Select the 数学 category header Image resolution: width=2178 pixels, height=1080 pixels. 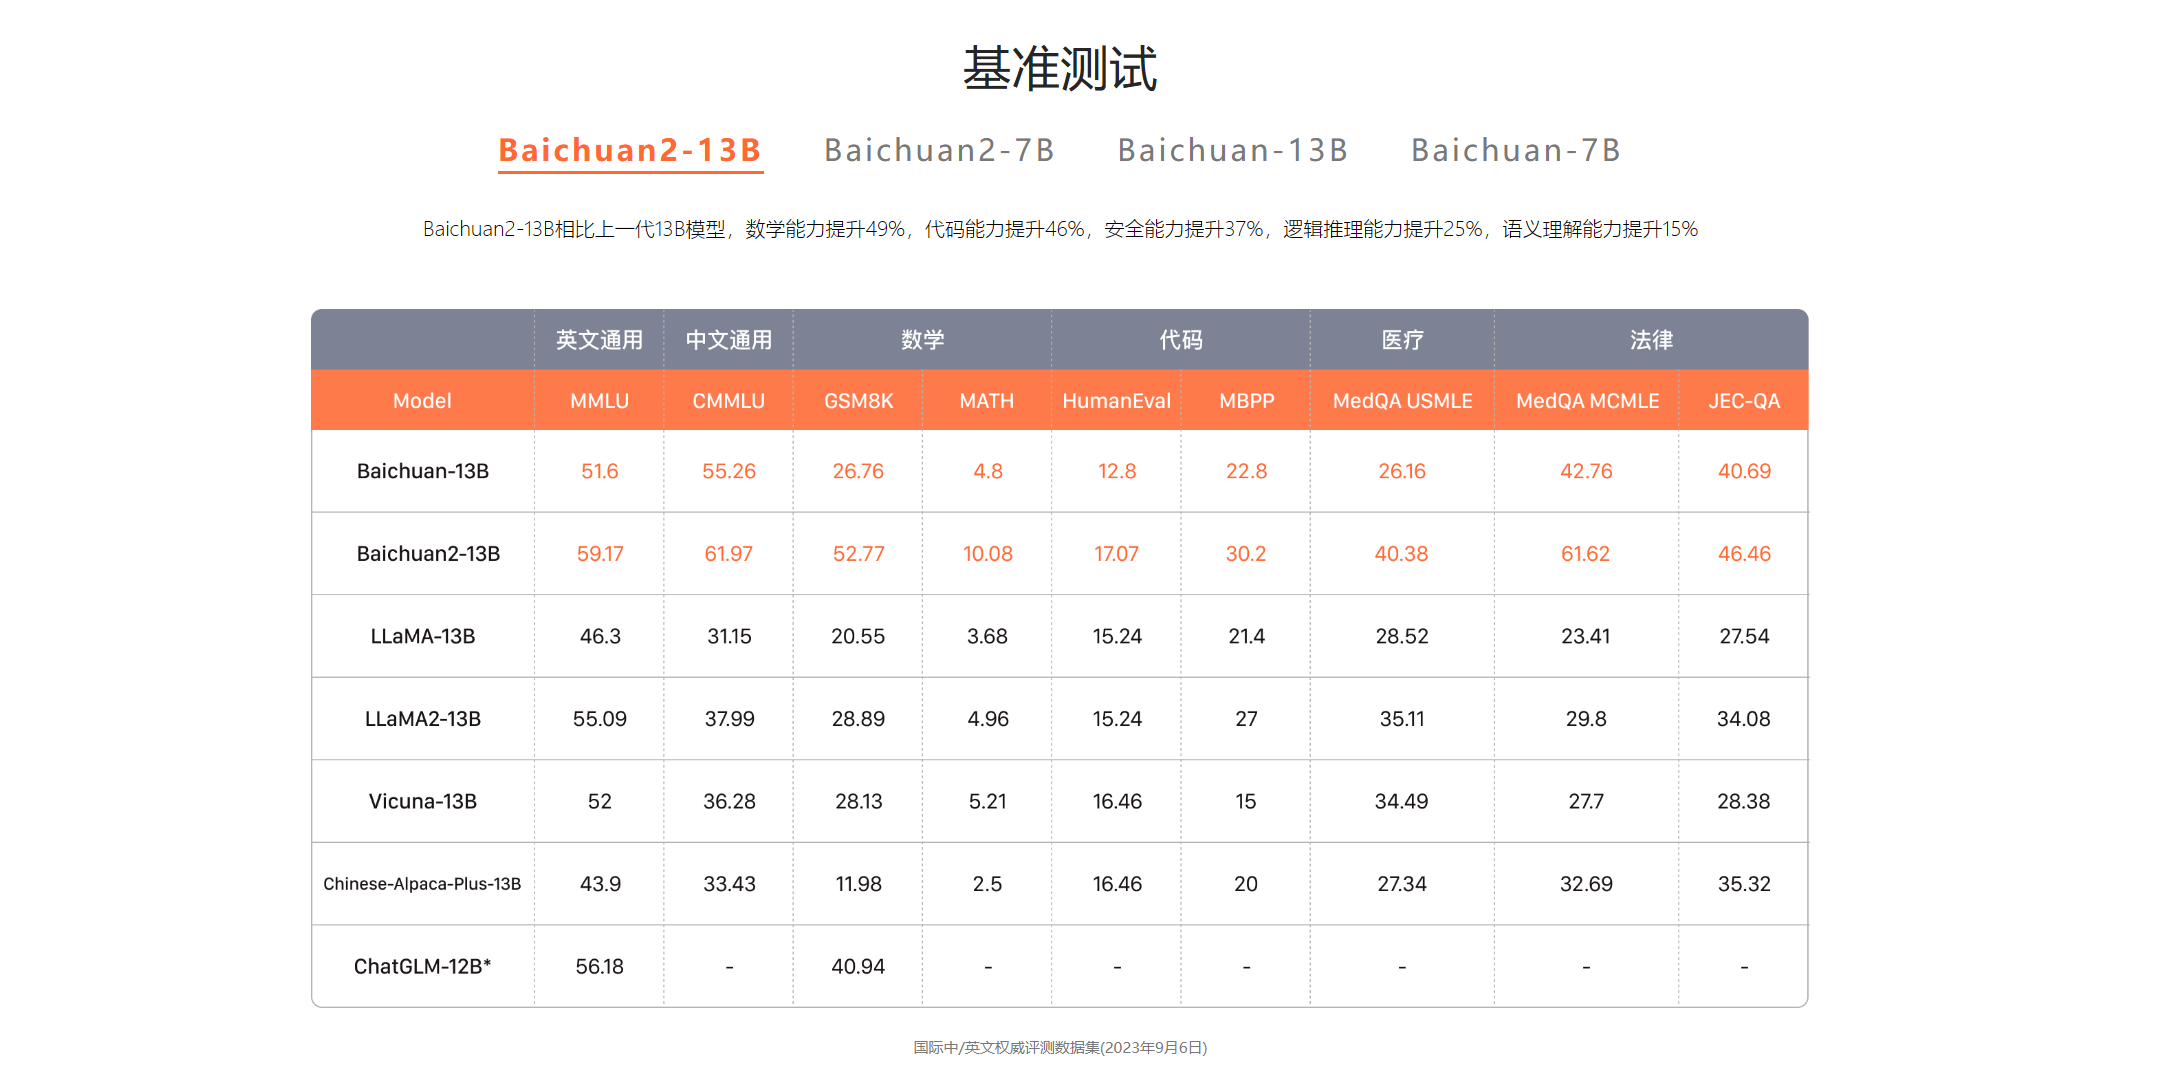922,340
